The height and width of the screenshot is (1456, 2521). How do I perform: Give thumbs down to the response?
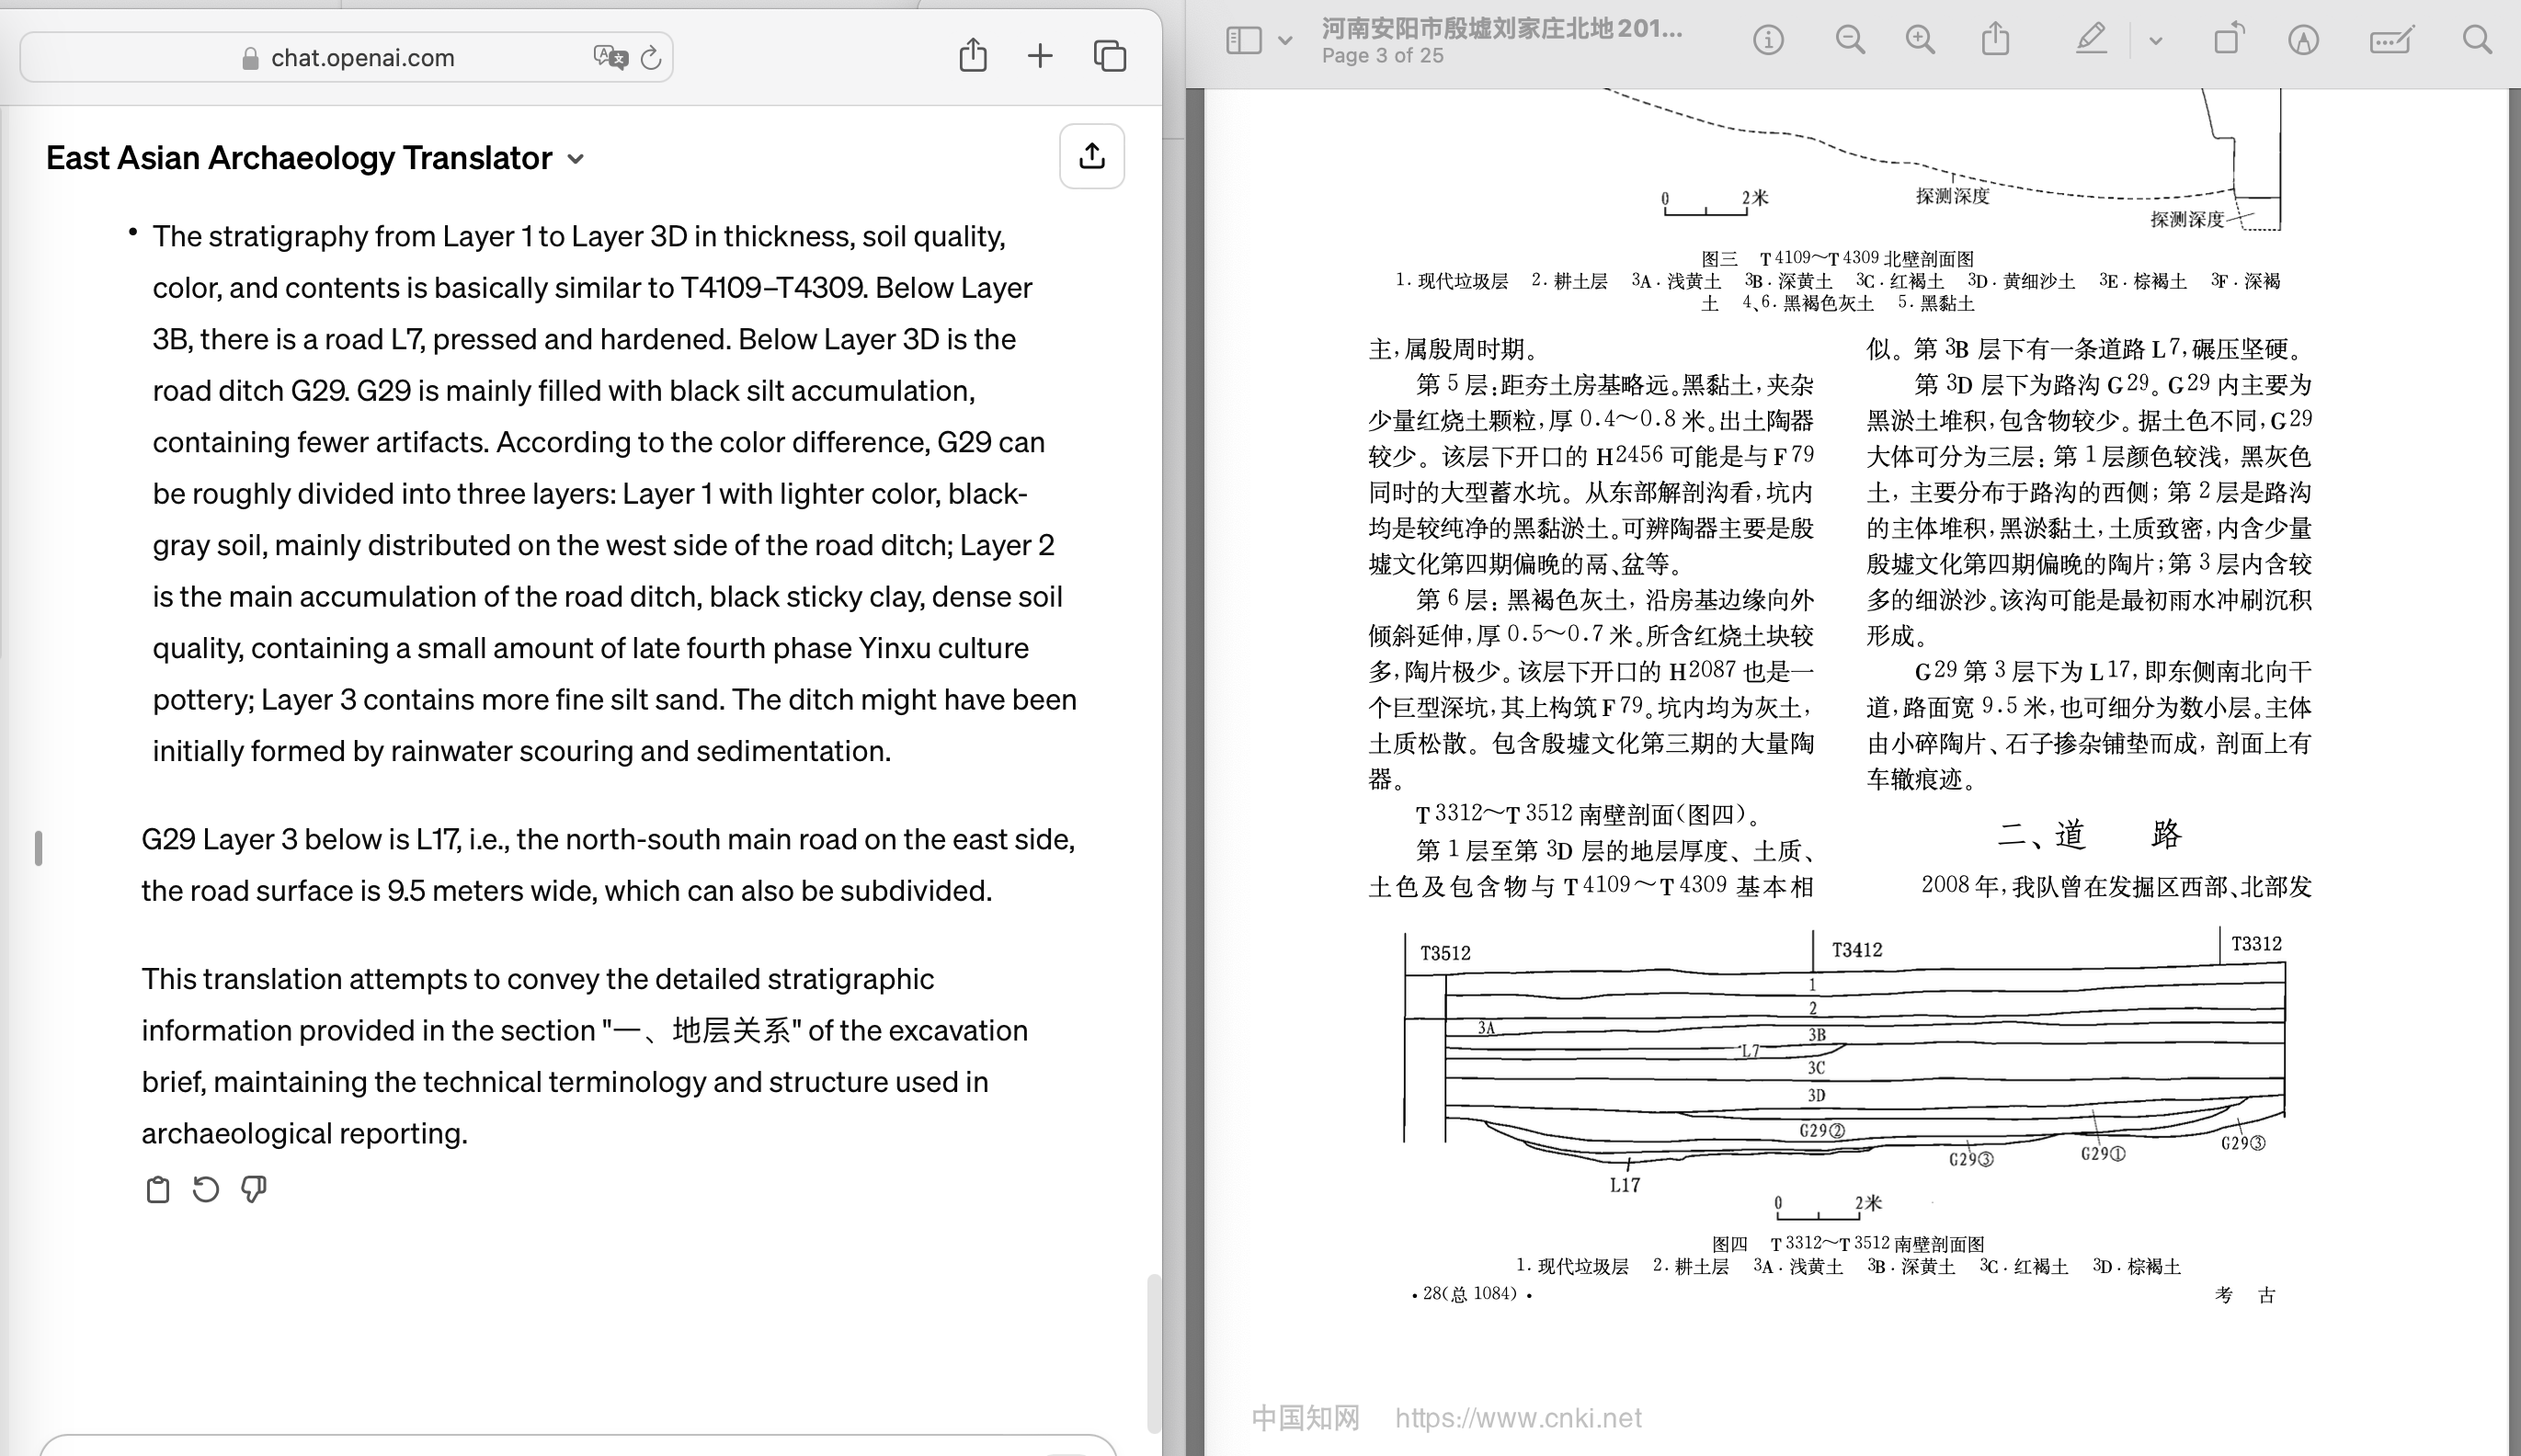[x=254, y=1189]
